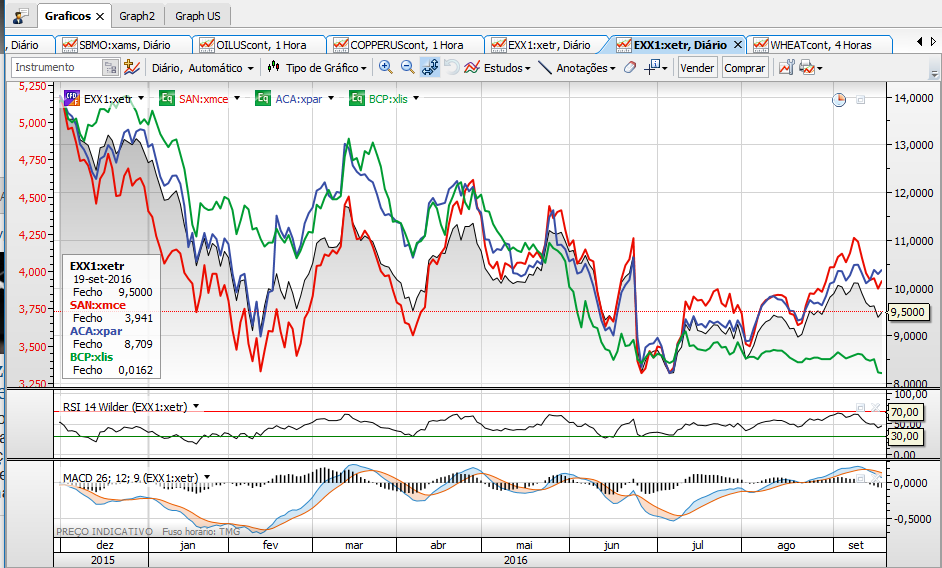Select the crosshair pan tool icon
The width and height of the screenshot is (942, 568).
[430, 67]
